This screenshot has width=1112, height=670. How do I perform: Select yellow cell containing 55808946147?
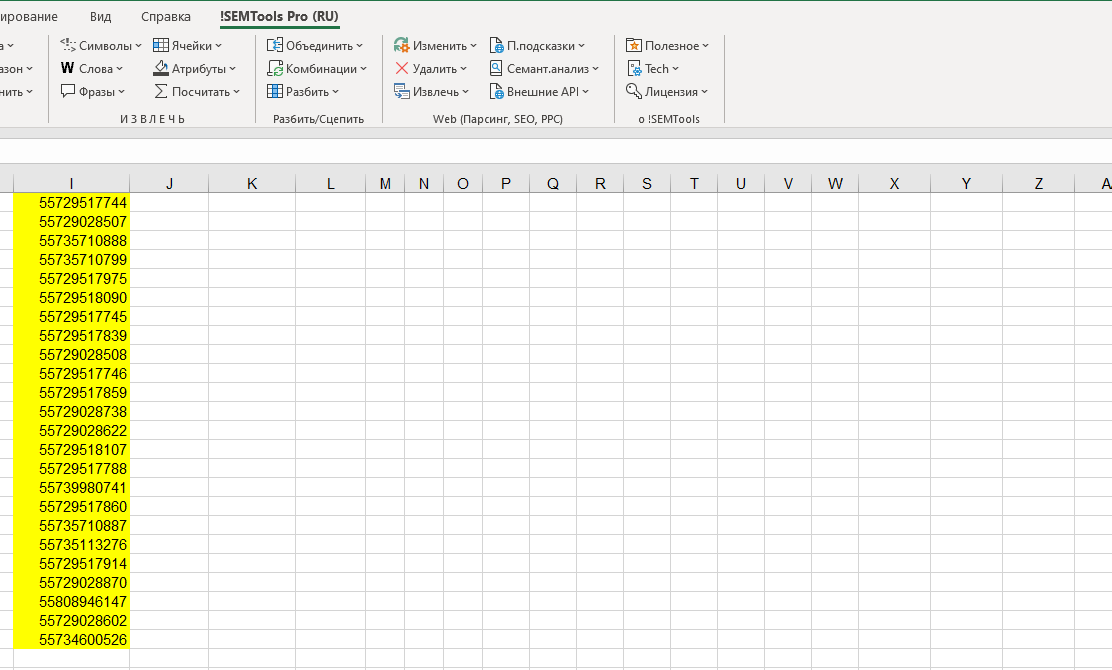[x=72, y=602]
